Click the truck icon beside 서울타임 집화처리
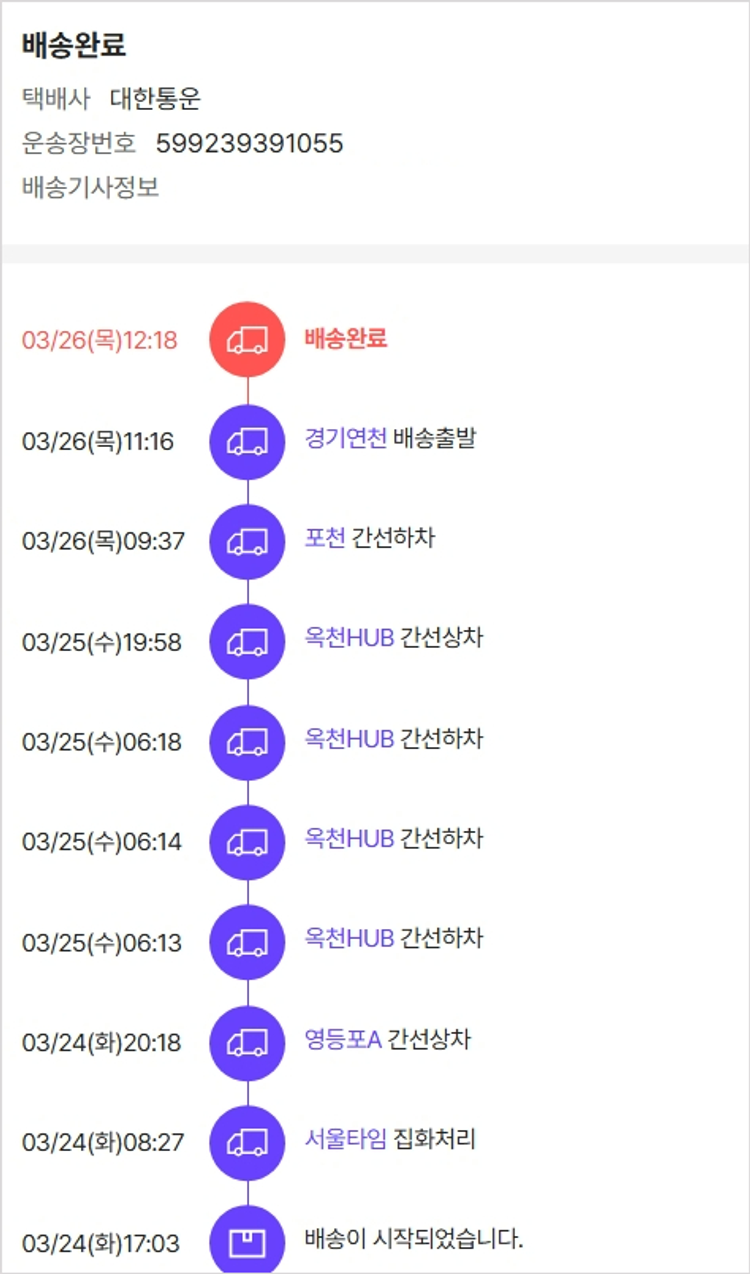750x1274 pixels. [x=247, y=1142]
